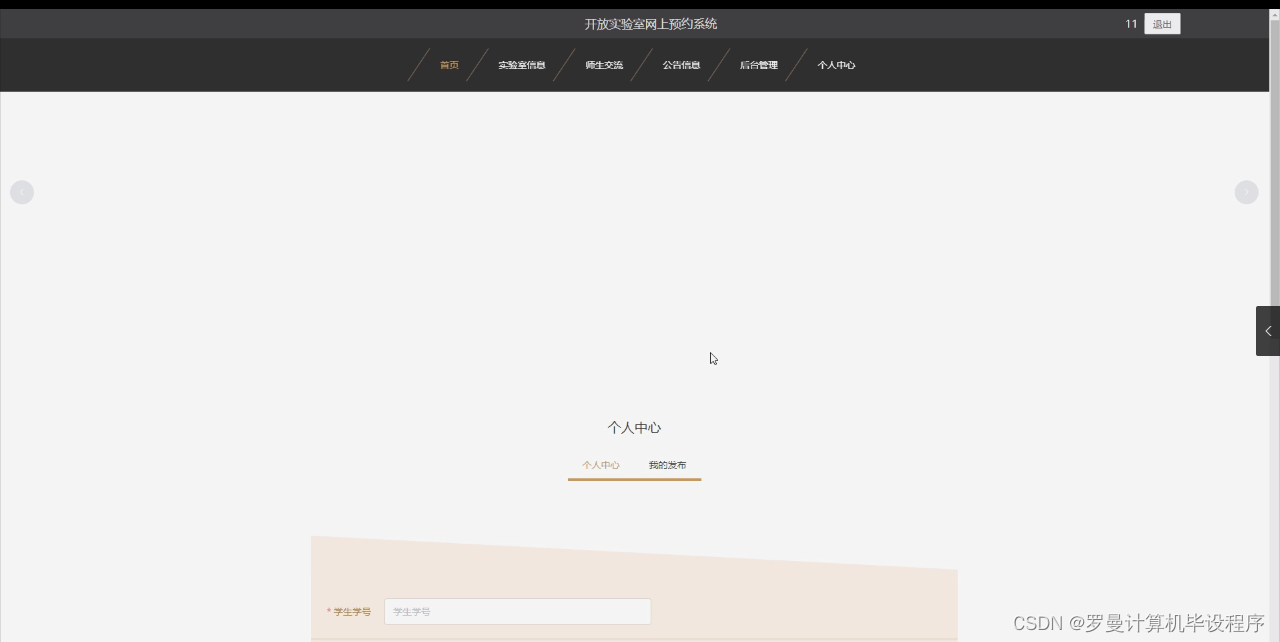
Task: Open the 师生交流 navigation item
Action: point(604,64)
